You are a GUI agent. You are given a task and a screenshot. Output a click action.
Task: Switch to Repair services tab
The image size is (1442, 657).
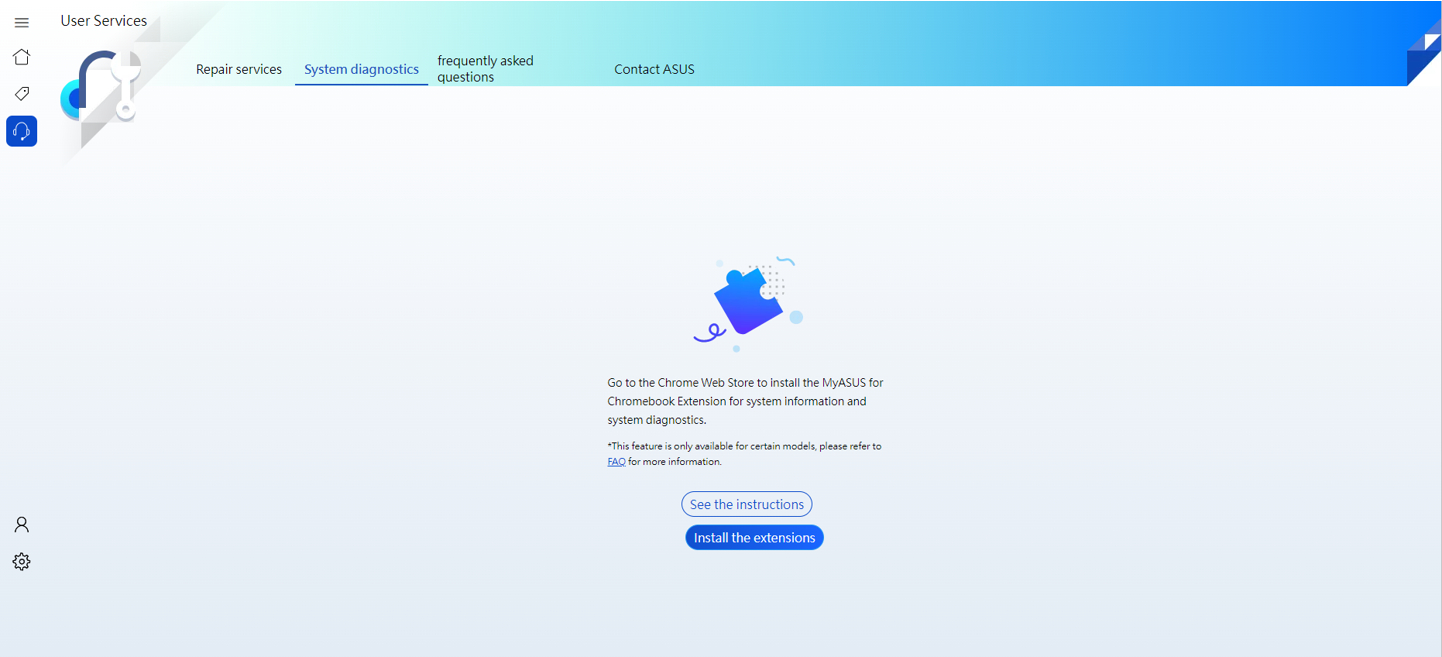click(x=239, y=69)
